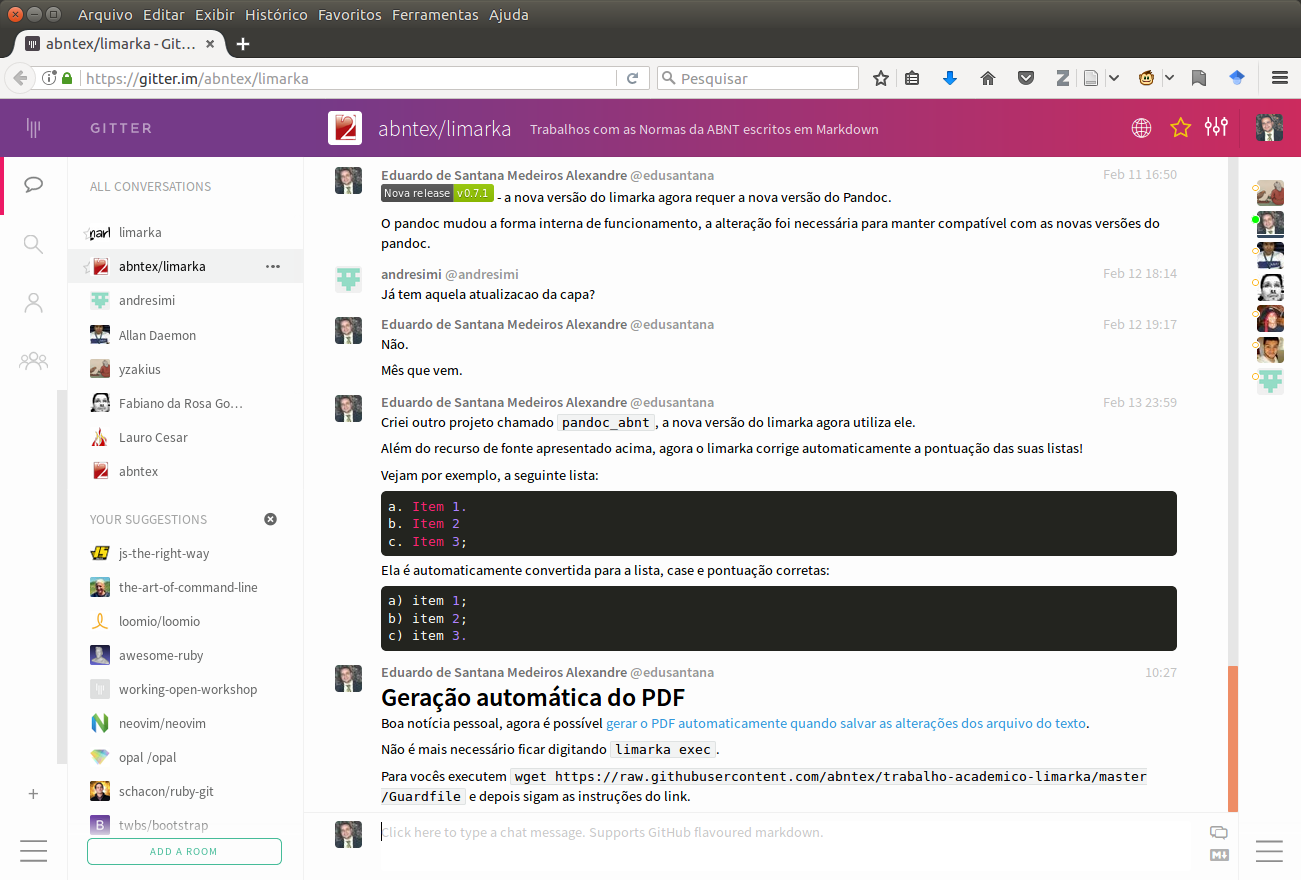Screen dimensions: 1301x880
Task: Open the Allan Daemon conversation
Action: (x=185, y=335)
